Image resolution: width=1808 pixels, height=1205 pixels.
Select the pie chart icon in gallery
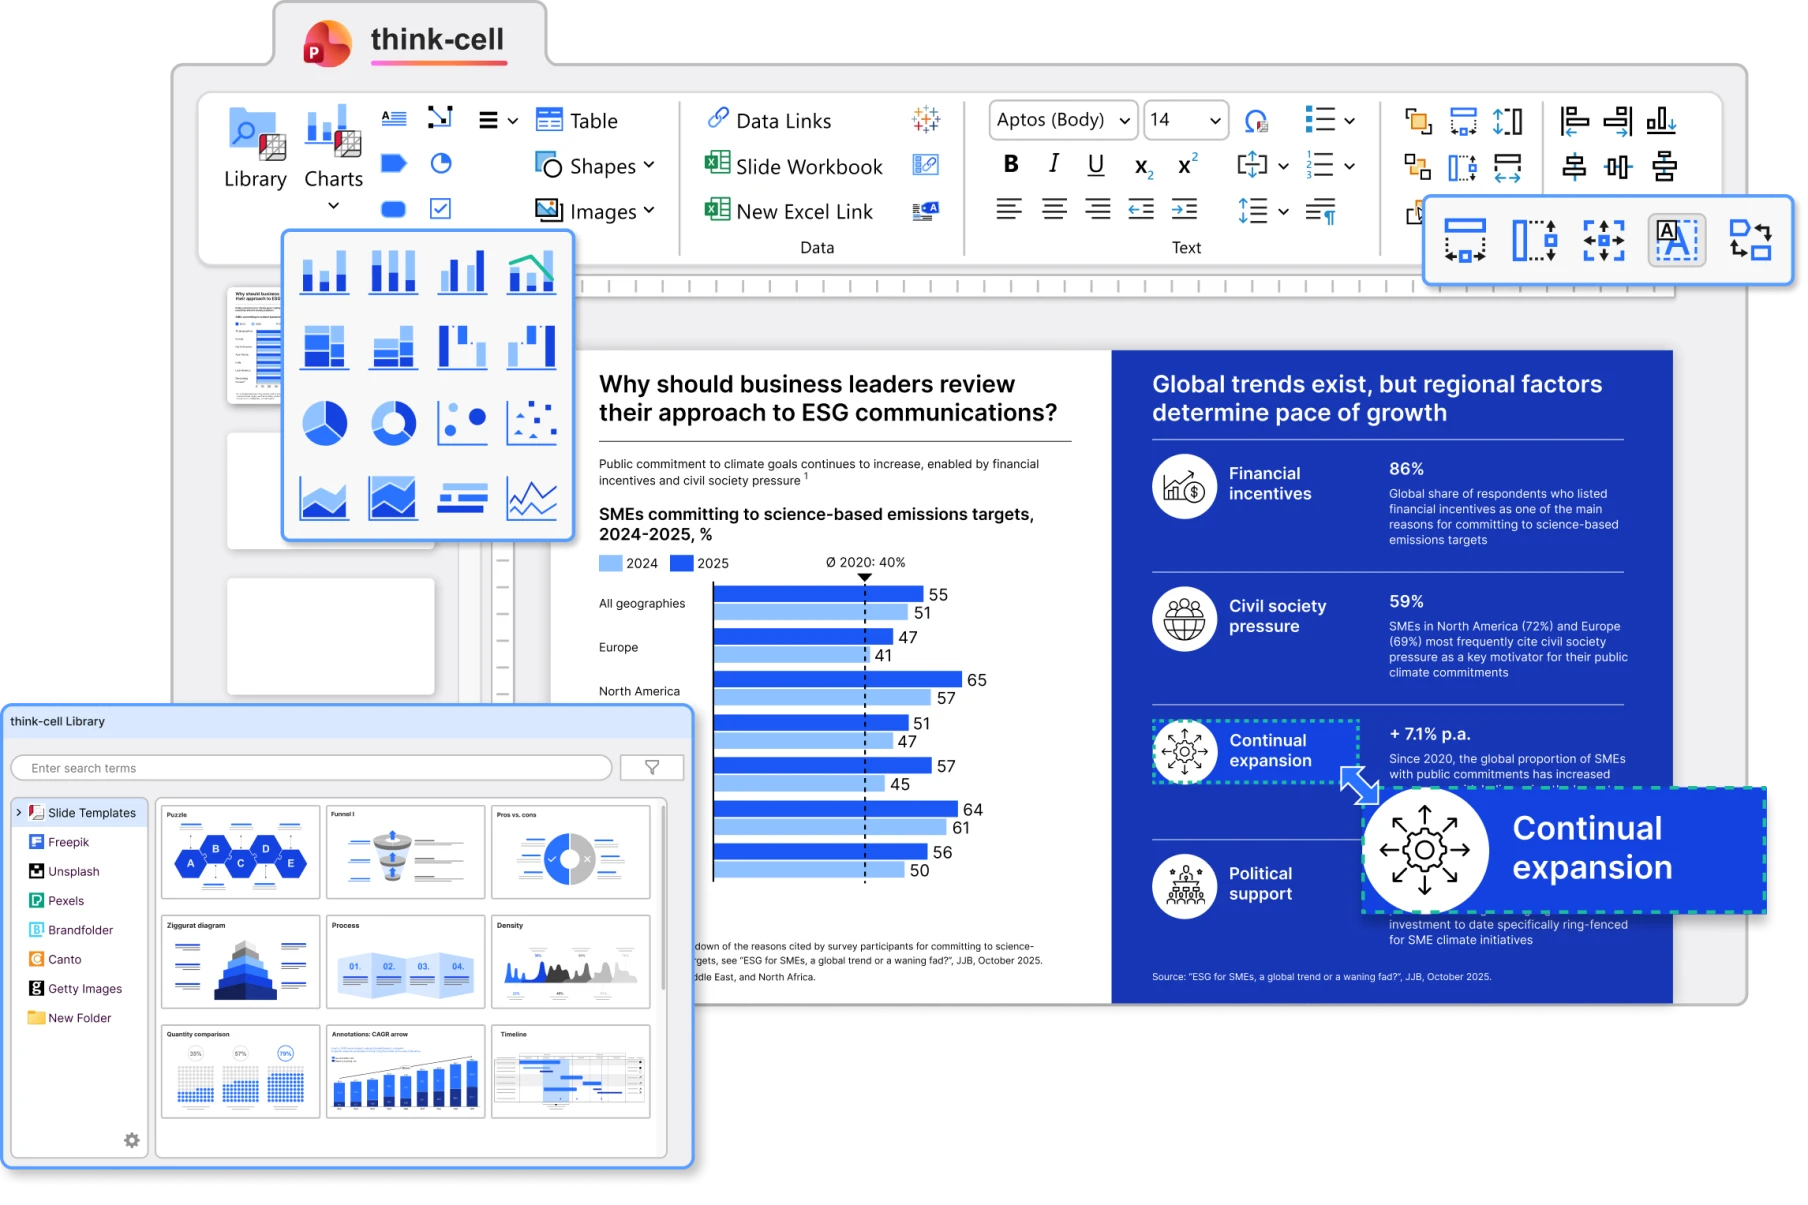(x=324, y=423)
